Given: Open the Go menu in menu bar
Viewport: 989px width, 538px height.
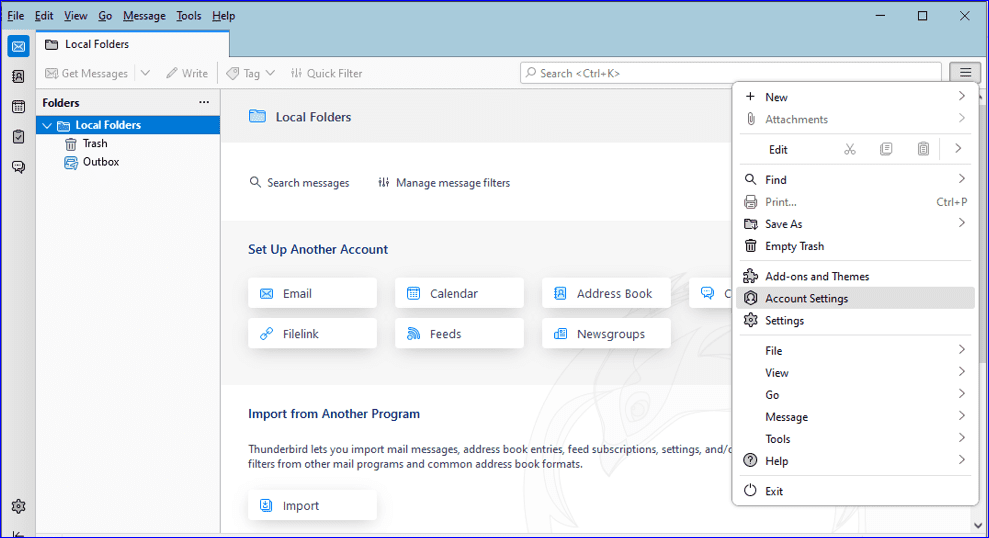Looking at the screenshot, I should (x=105, y=16).
